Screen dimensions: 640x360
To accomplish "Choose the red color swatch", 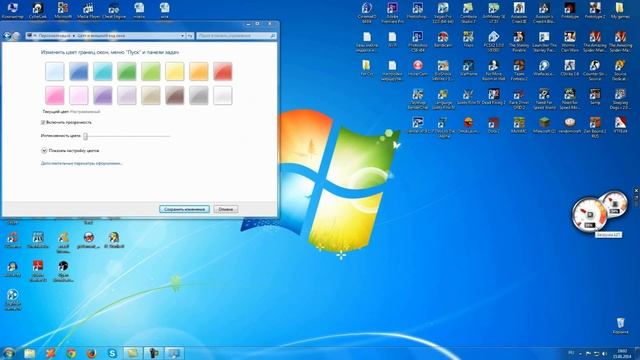I will coord(223,71).
